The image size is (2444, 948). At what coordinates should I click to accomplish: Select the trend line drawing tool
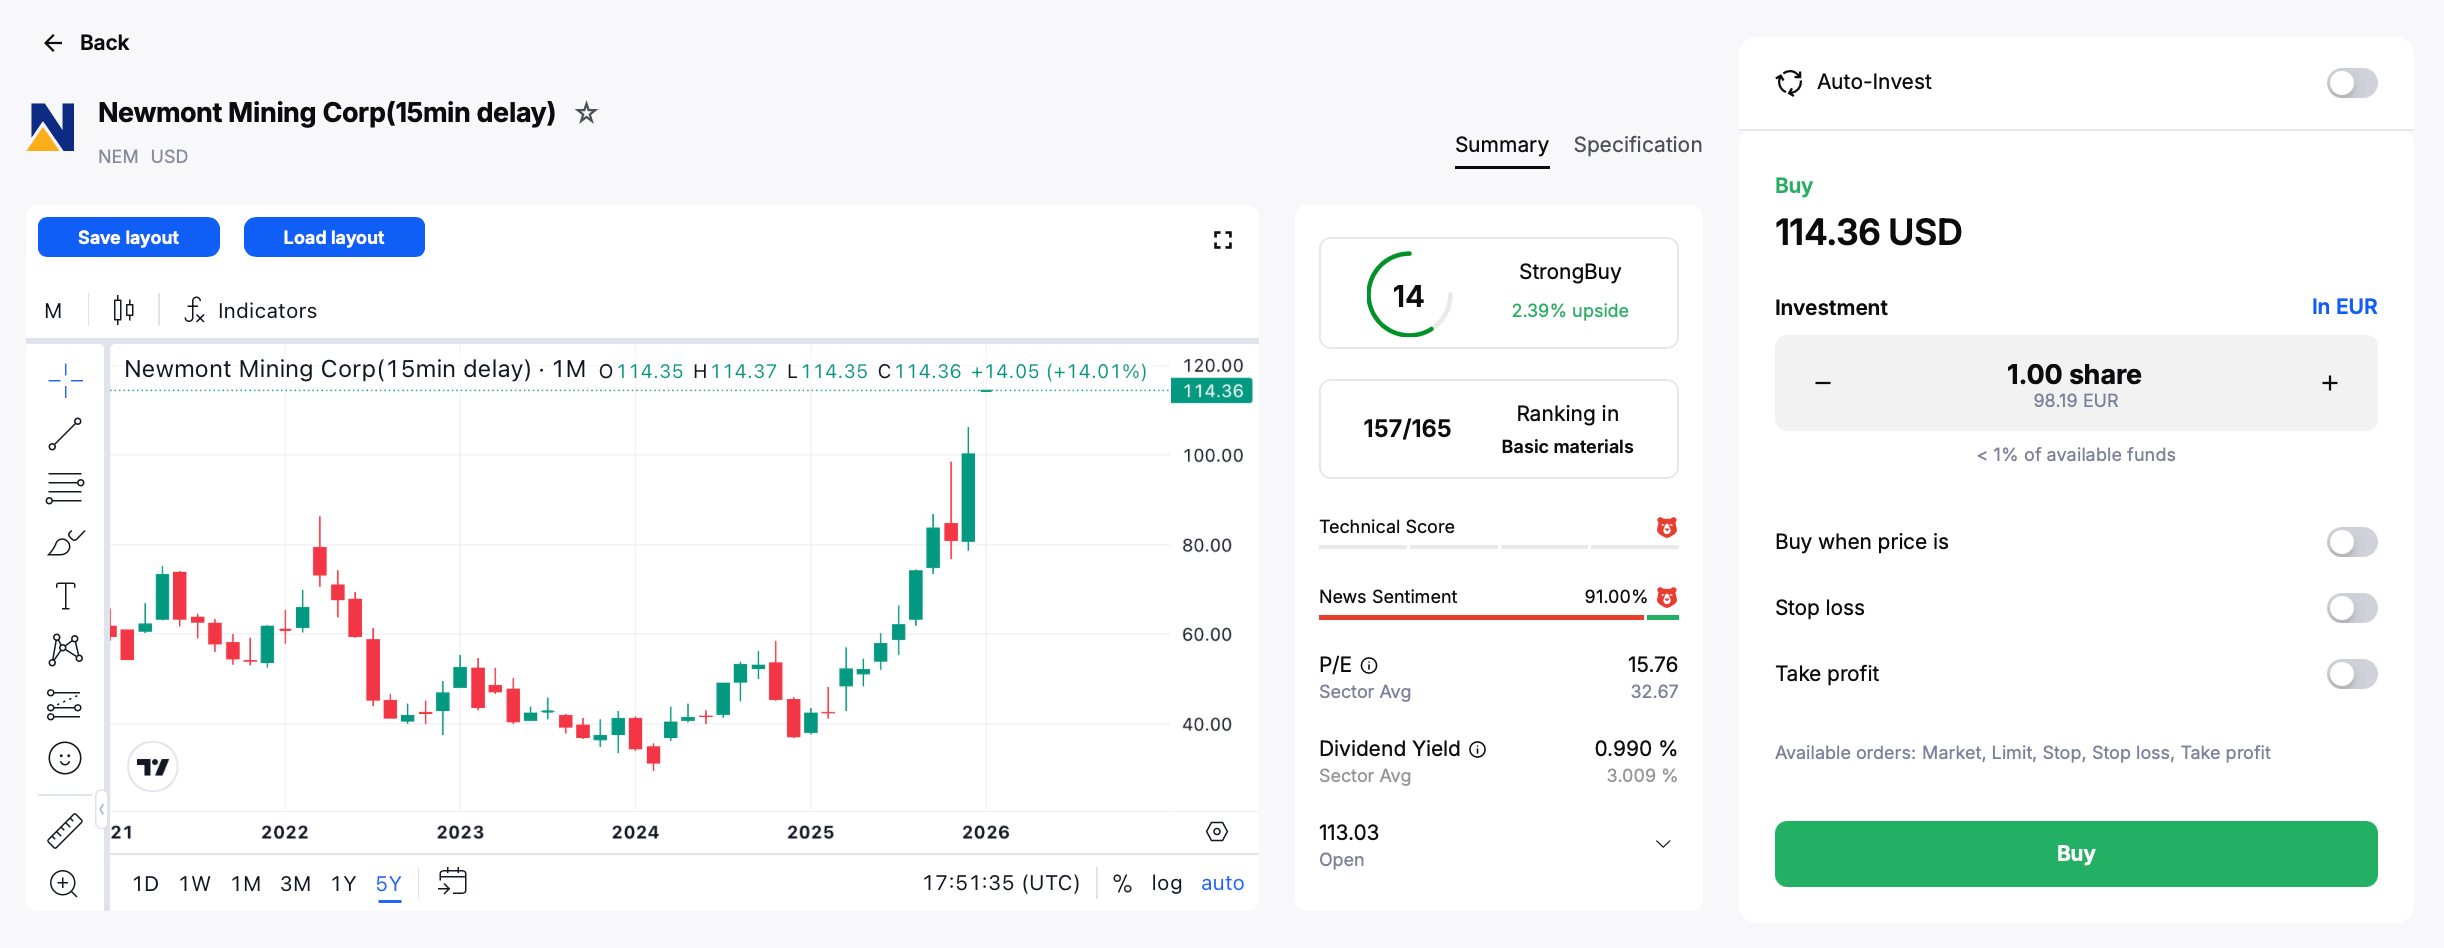coord(66,434)
